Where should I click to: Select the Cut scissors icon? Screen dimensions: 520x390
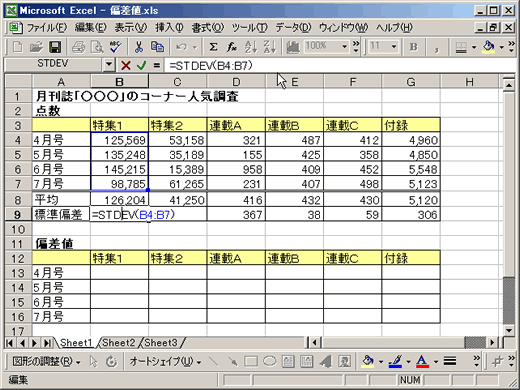click(139, 47)
